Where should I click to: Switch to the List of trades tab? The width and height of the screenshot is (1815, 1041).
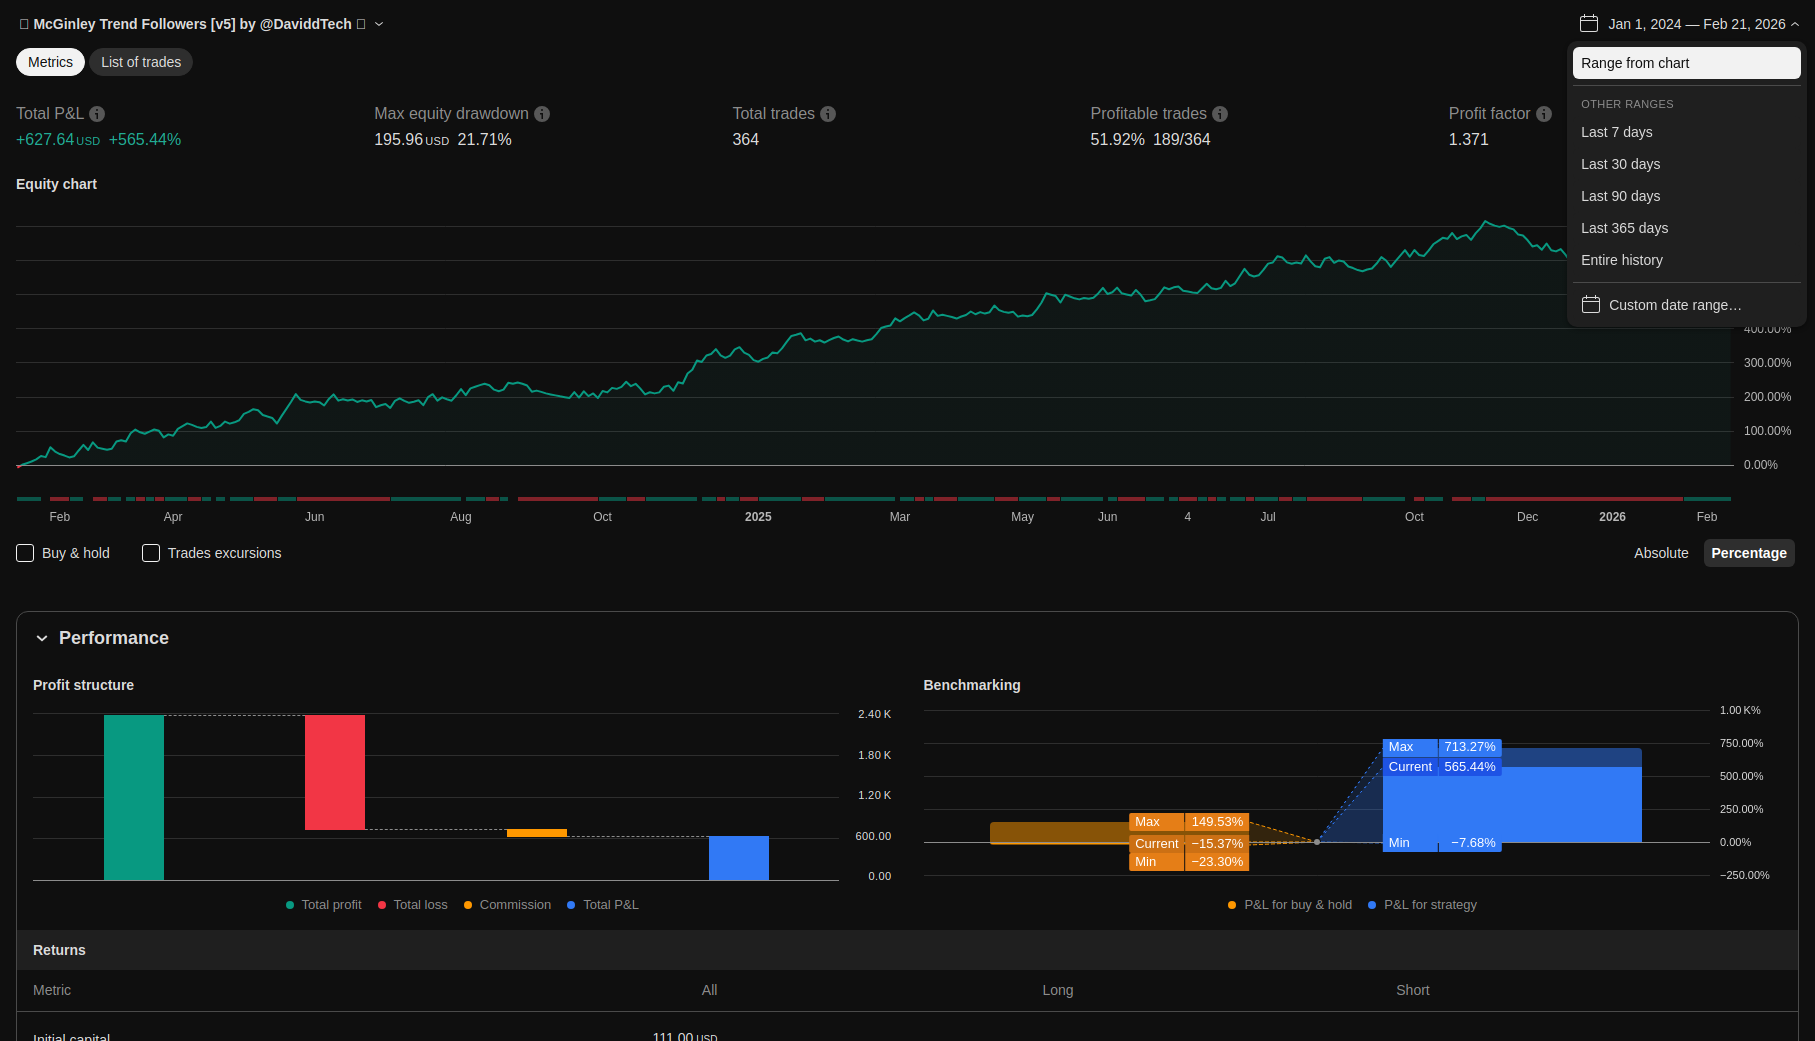tap(141, 62)
